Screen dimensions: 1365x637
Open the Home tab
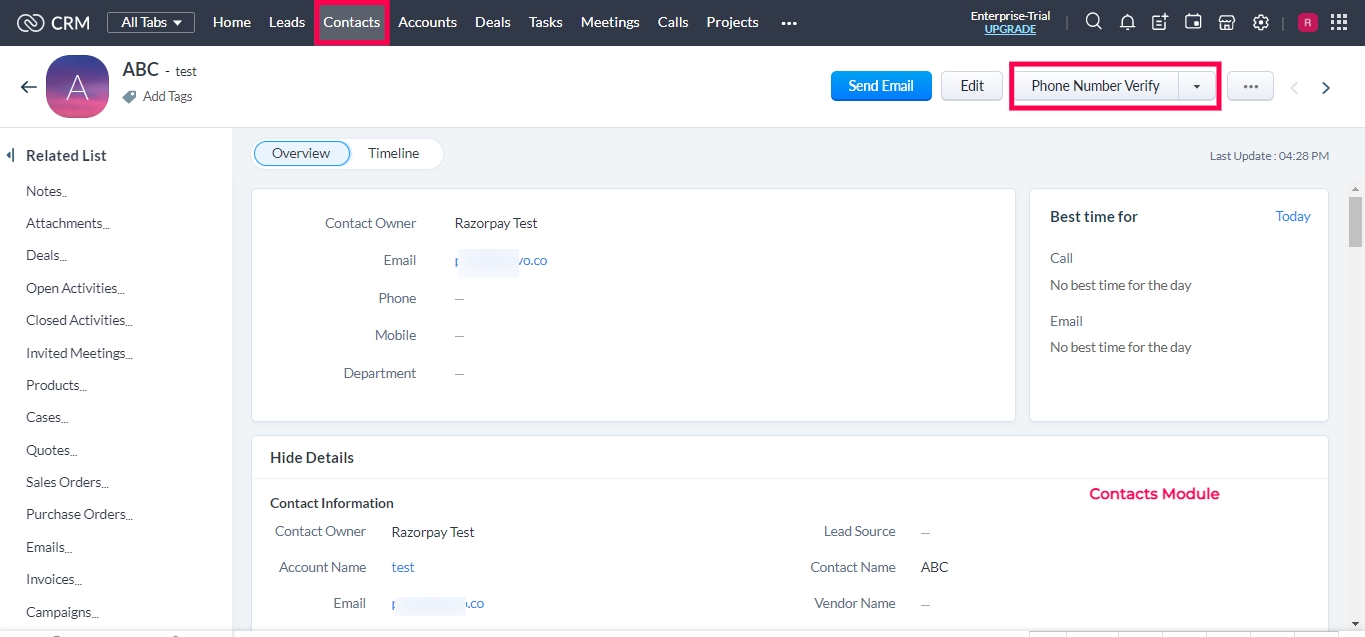coord(232,22)
